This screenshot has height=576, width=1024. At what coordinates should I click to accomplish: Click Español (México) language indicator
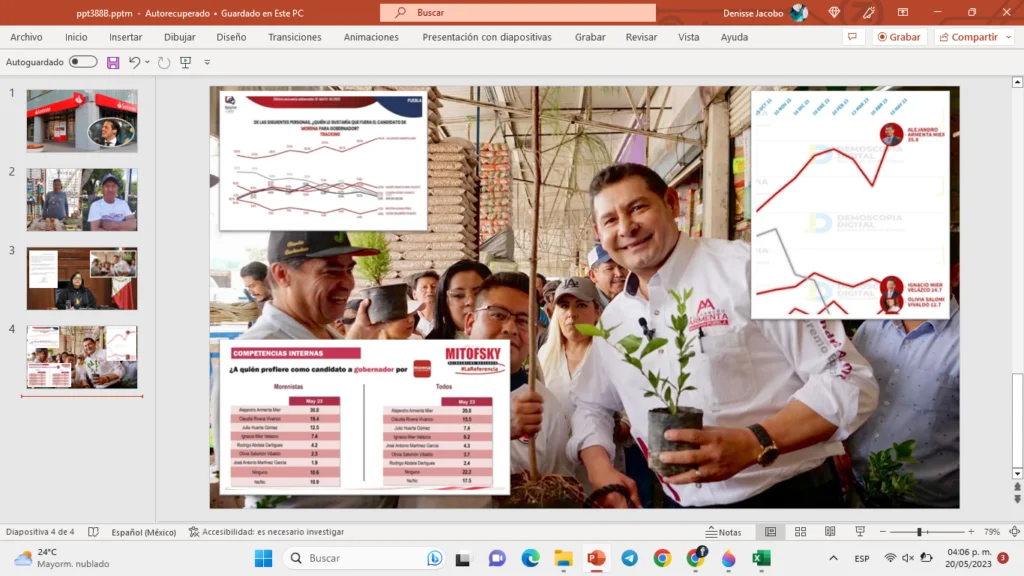tap(144, 532)
